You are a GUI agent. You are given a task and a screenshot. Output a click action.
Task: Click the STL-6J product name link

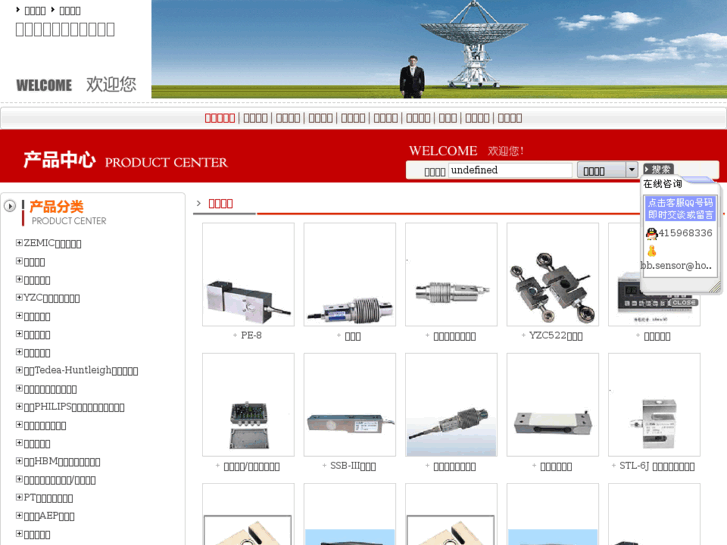[x=657, y=466]
